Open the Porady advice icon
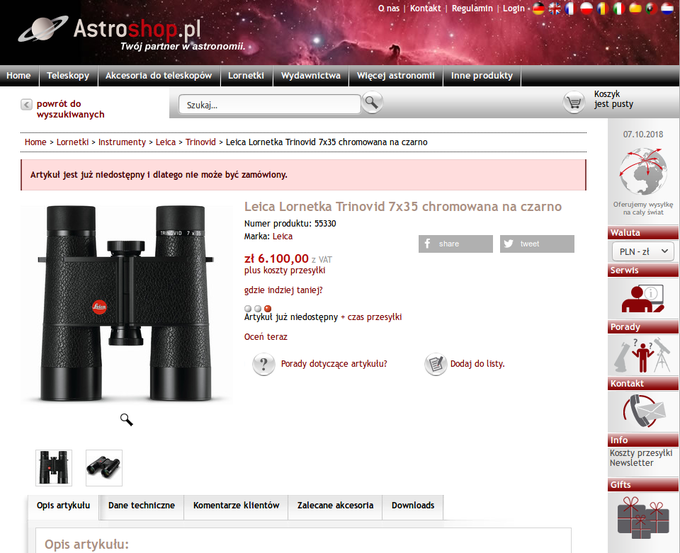The height and width of the screenshot is (553, 680). [x=643, y=355]
